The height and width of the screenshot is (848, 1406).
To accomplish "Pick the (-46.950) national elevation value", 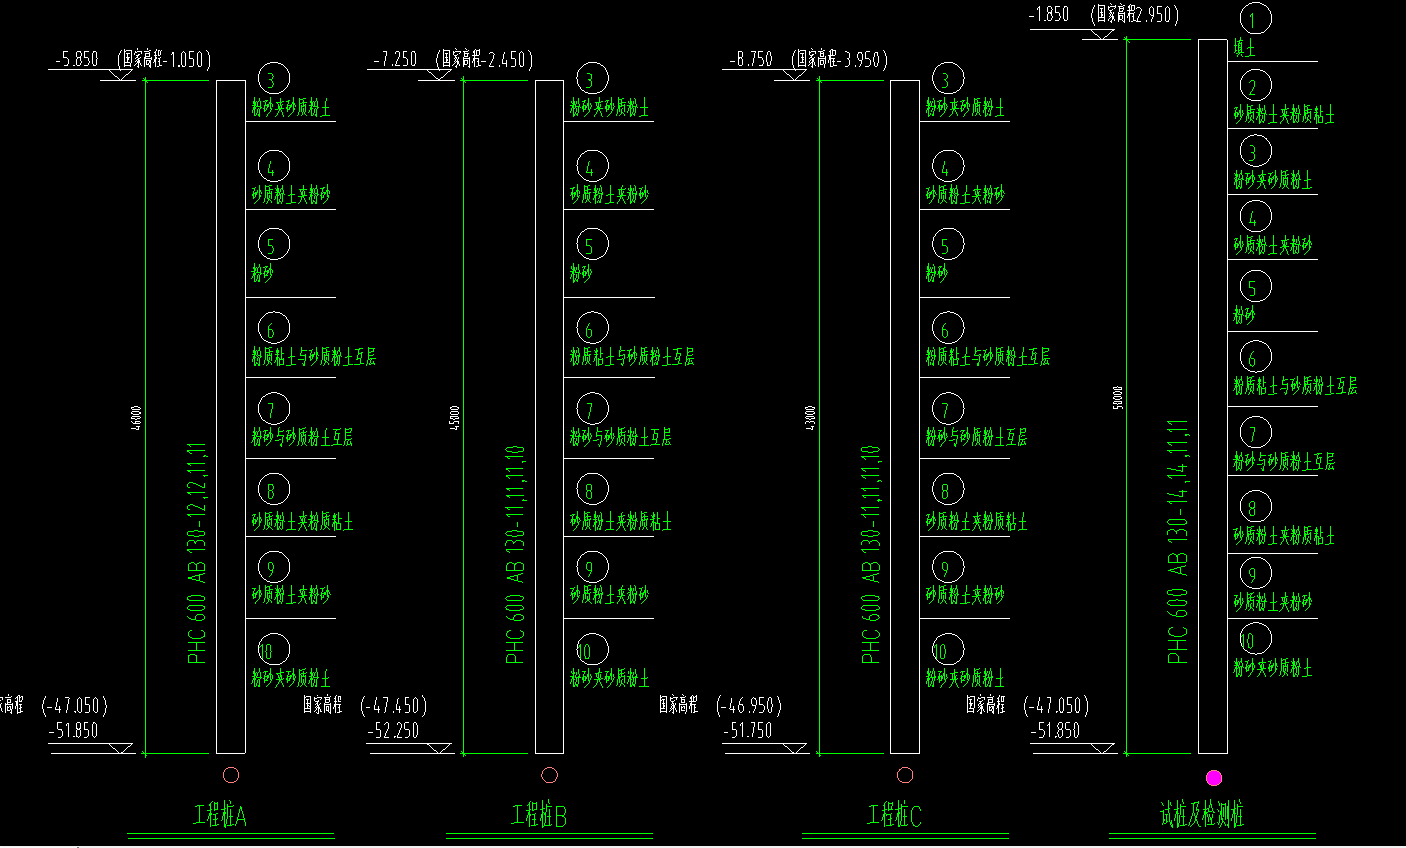I will (749, 706).
